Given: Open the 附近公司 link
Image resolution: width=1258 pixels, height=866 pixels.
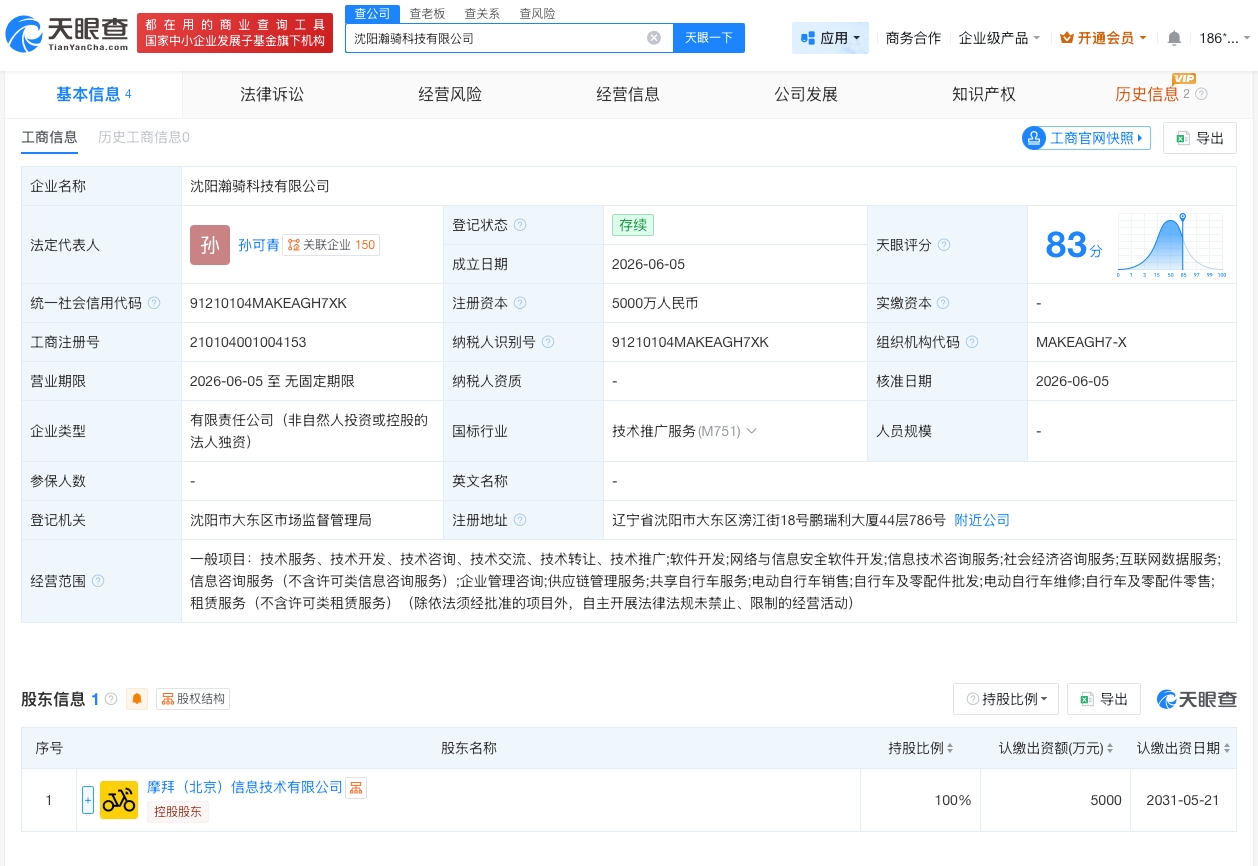Looking at the screenshot, I should coord(982,520).
